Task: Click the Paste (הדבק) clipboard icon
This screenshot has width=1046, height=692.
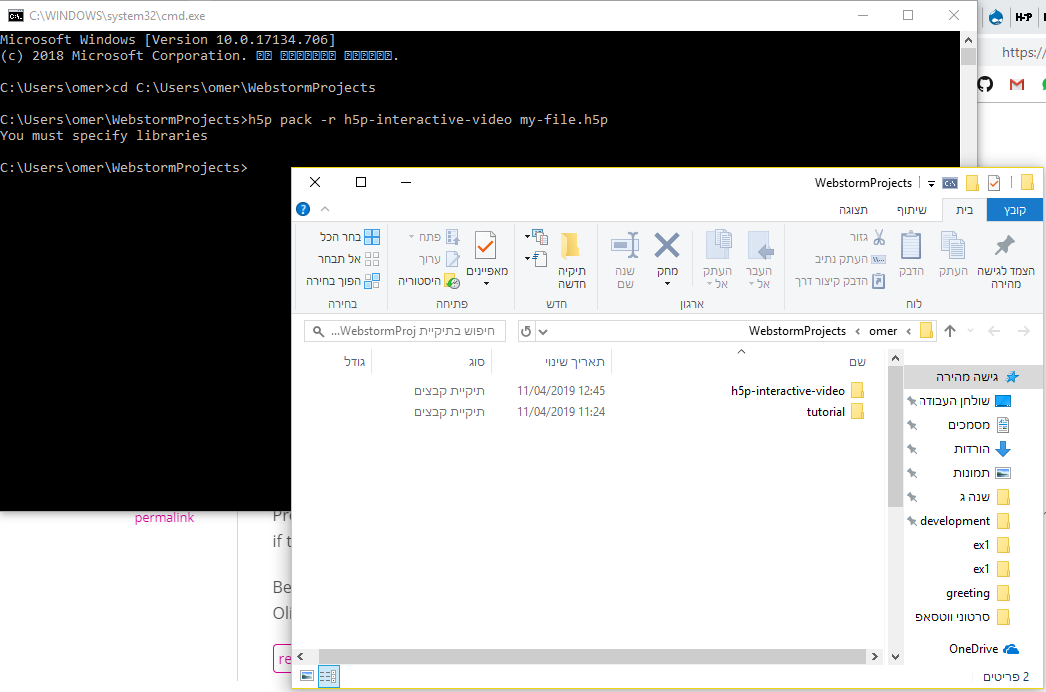Action: pyautogui.click(x=911, y=245)
